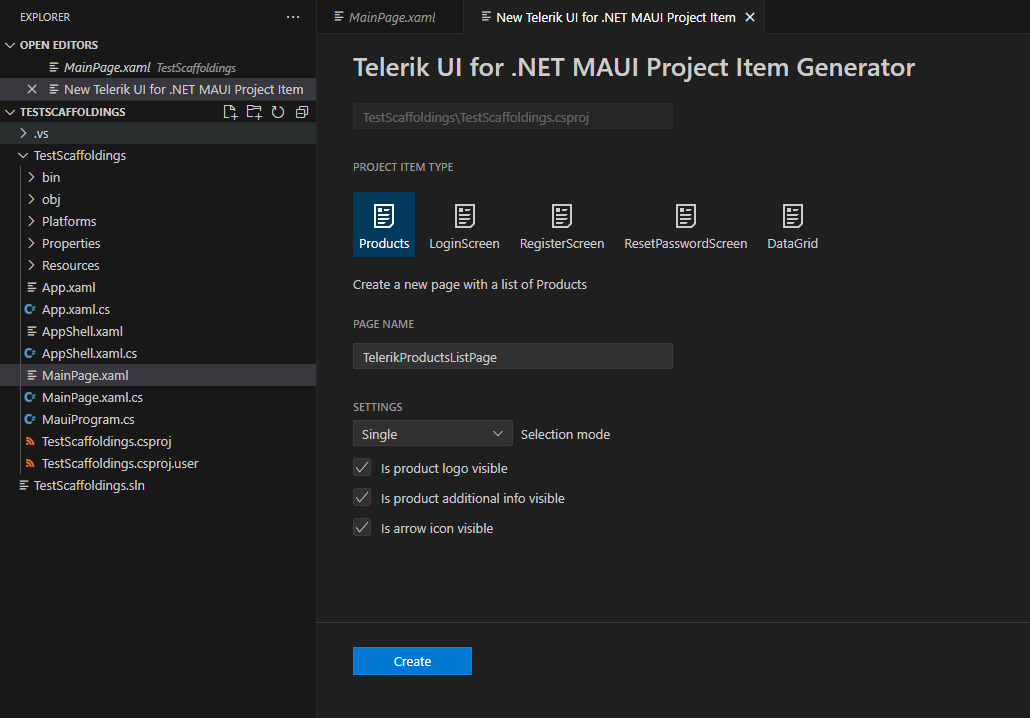This screenshot has width=1030, height=718.
Task: Collapse all folders in explorer
Action: [302, 112]
